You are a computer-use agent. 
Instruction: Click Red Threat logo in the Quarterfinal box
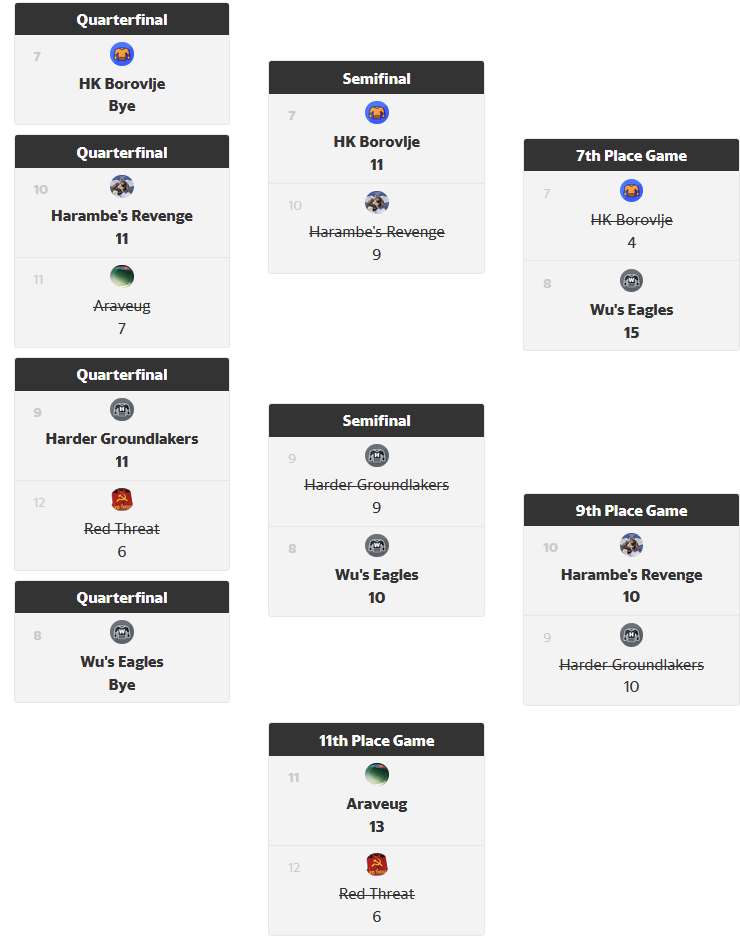coord(122,500)
